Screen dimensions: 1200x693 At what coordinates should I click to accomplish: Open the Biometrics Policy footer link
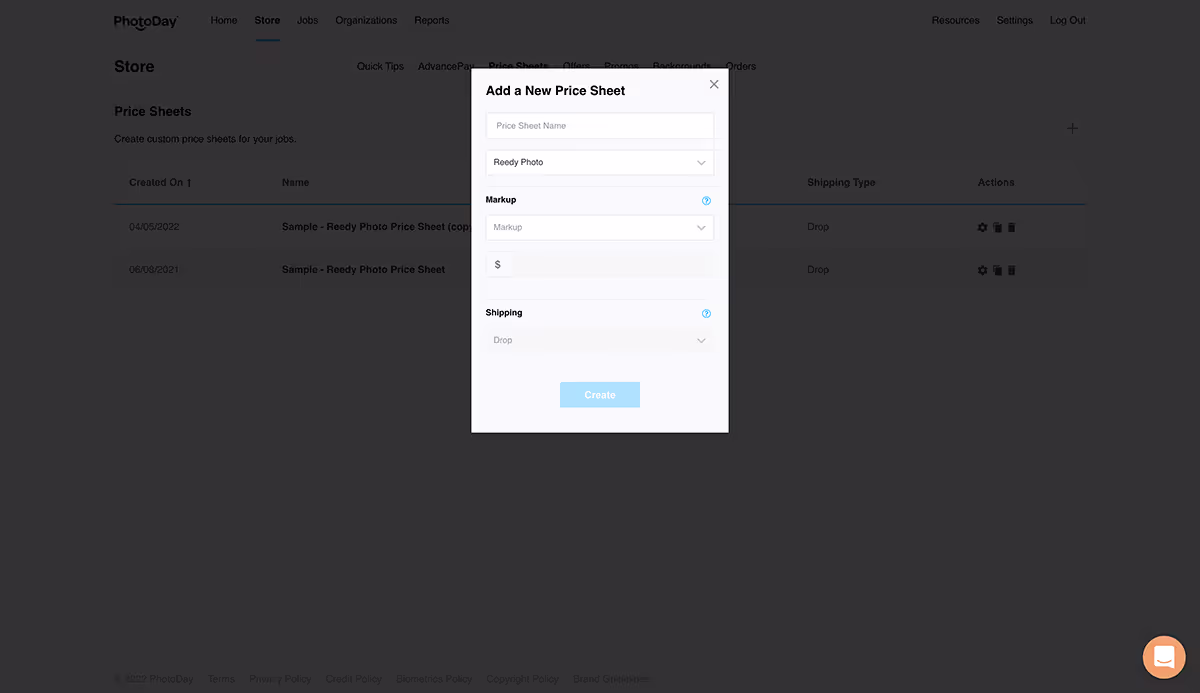(434, 679)
